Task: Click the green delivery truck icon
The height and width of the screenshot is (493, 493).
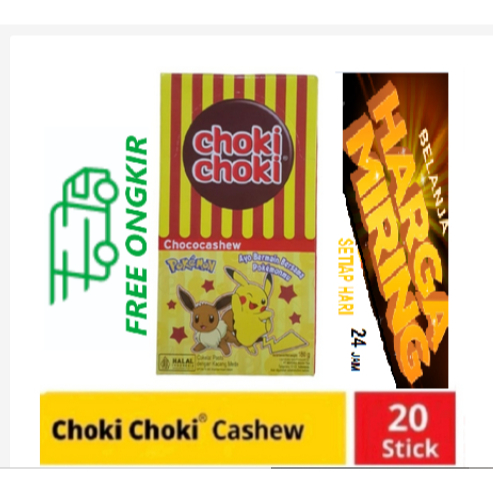Action: [84, 235]
